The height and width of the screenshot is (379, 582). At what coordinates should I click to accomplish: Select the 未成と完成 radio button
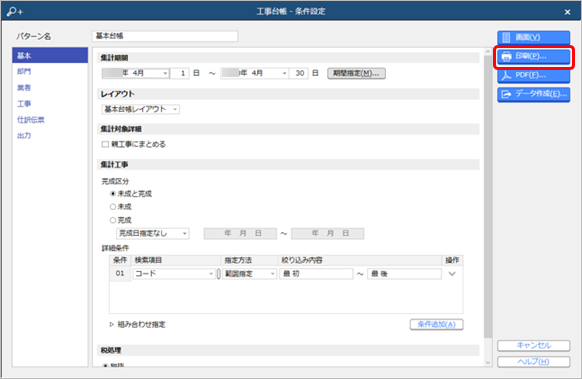[x=113, y=193]
